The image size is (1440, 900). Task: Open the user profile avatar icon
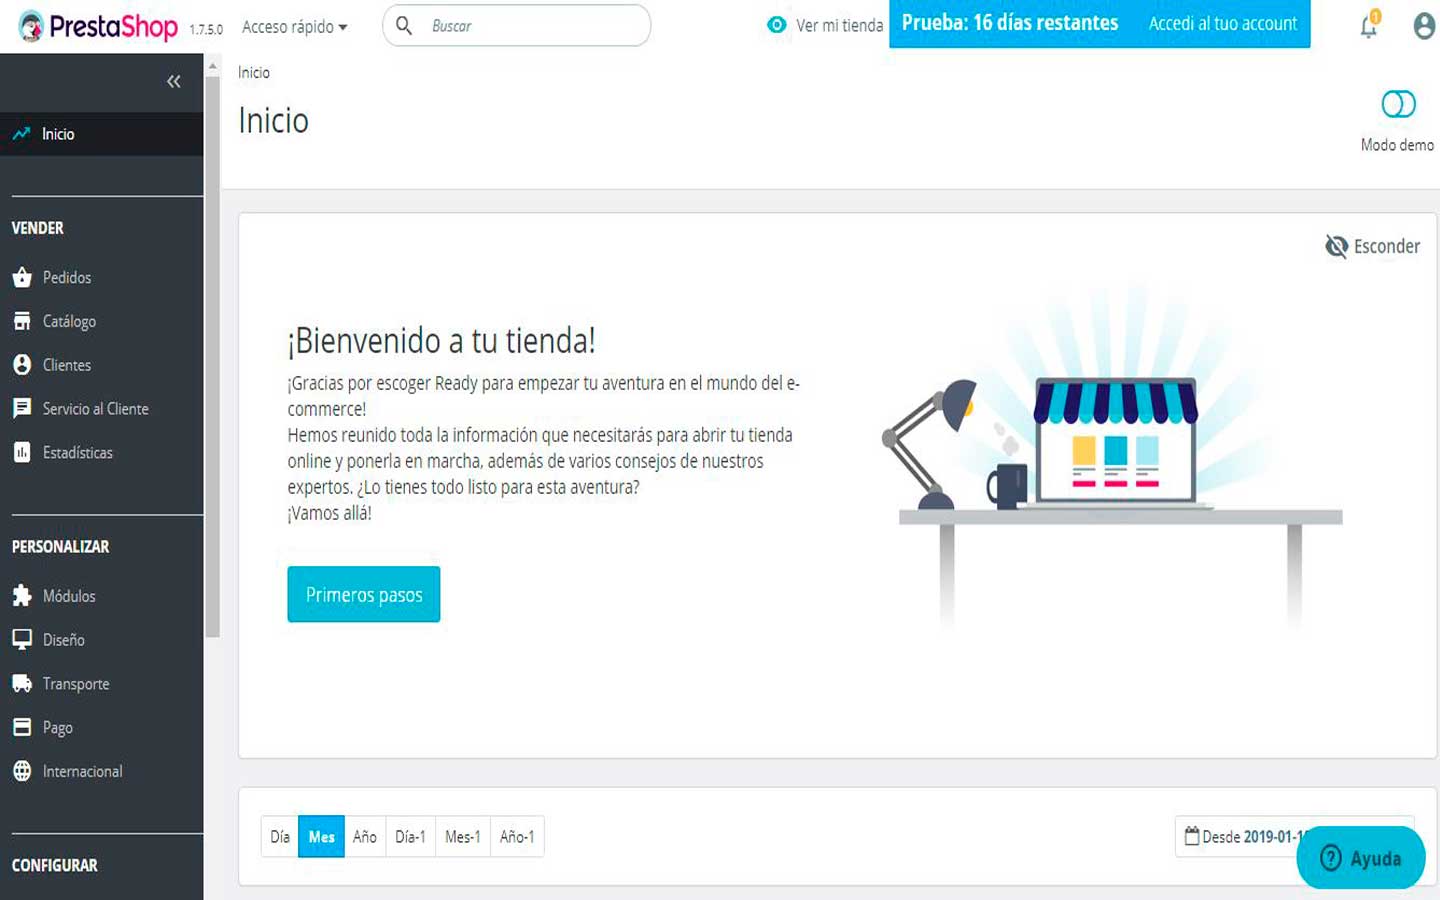1424,26
